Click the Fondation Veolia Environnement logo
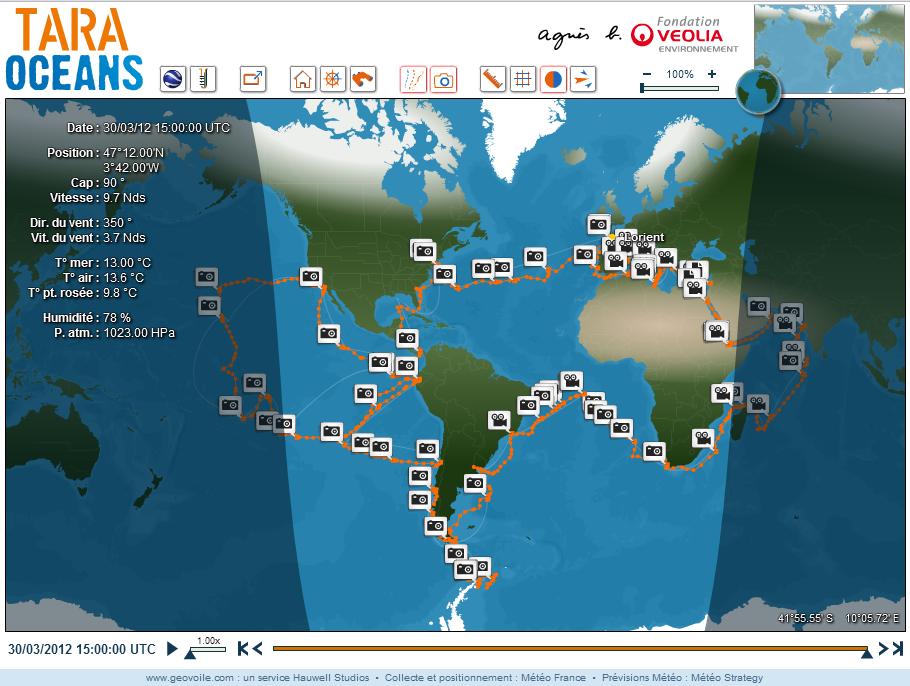This screenshot has width=910, height=686. click(685, 35)
